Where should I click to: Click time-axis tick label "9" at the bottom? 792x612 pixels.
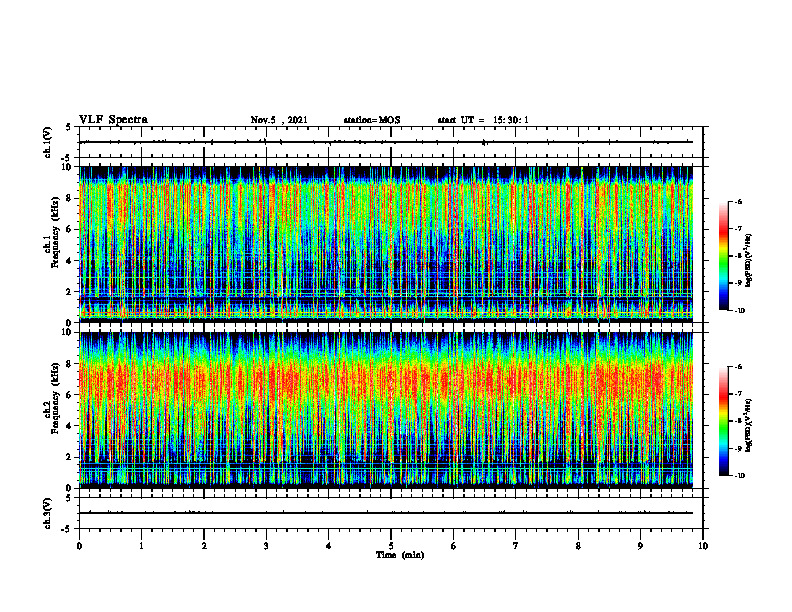click(x=640, y=546)
